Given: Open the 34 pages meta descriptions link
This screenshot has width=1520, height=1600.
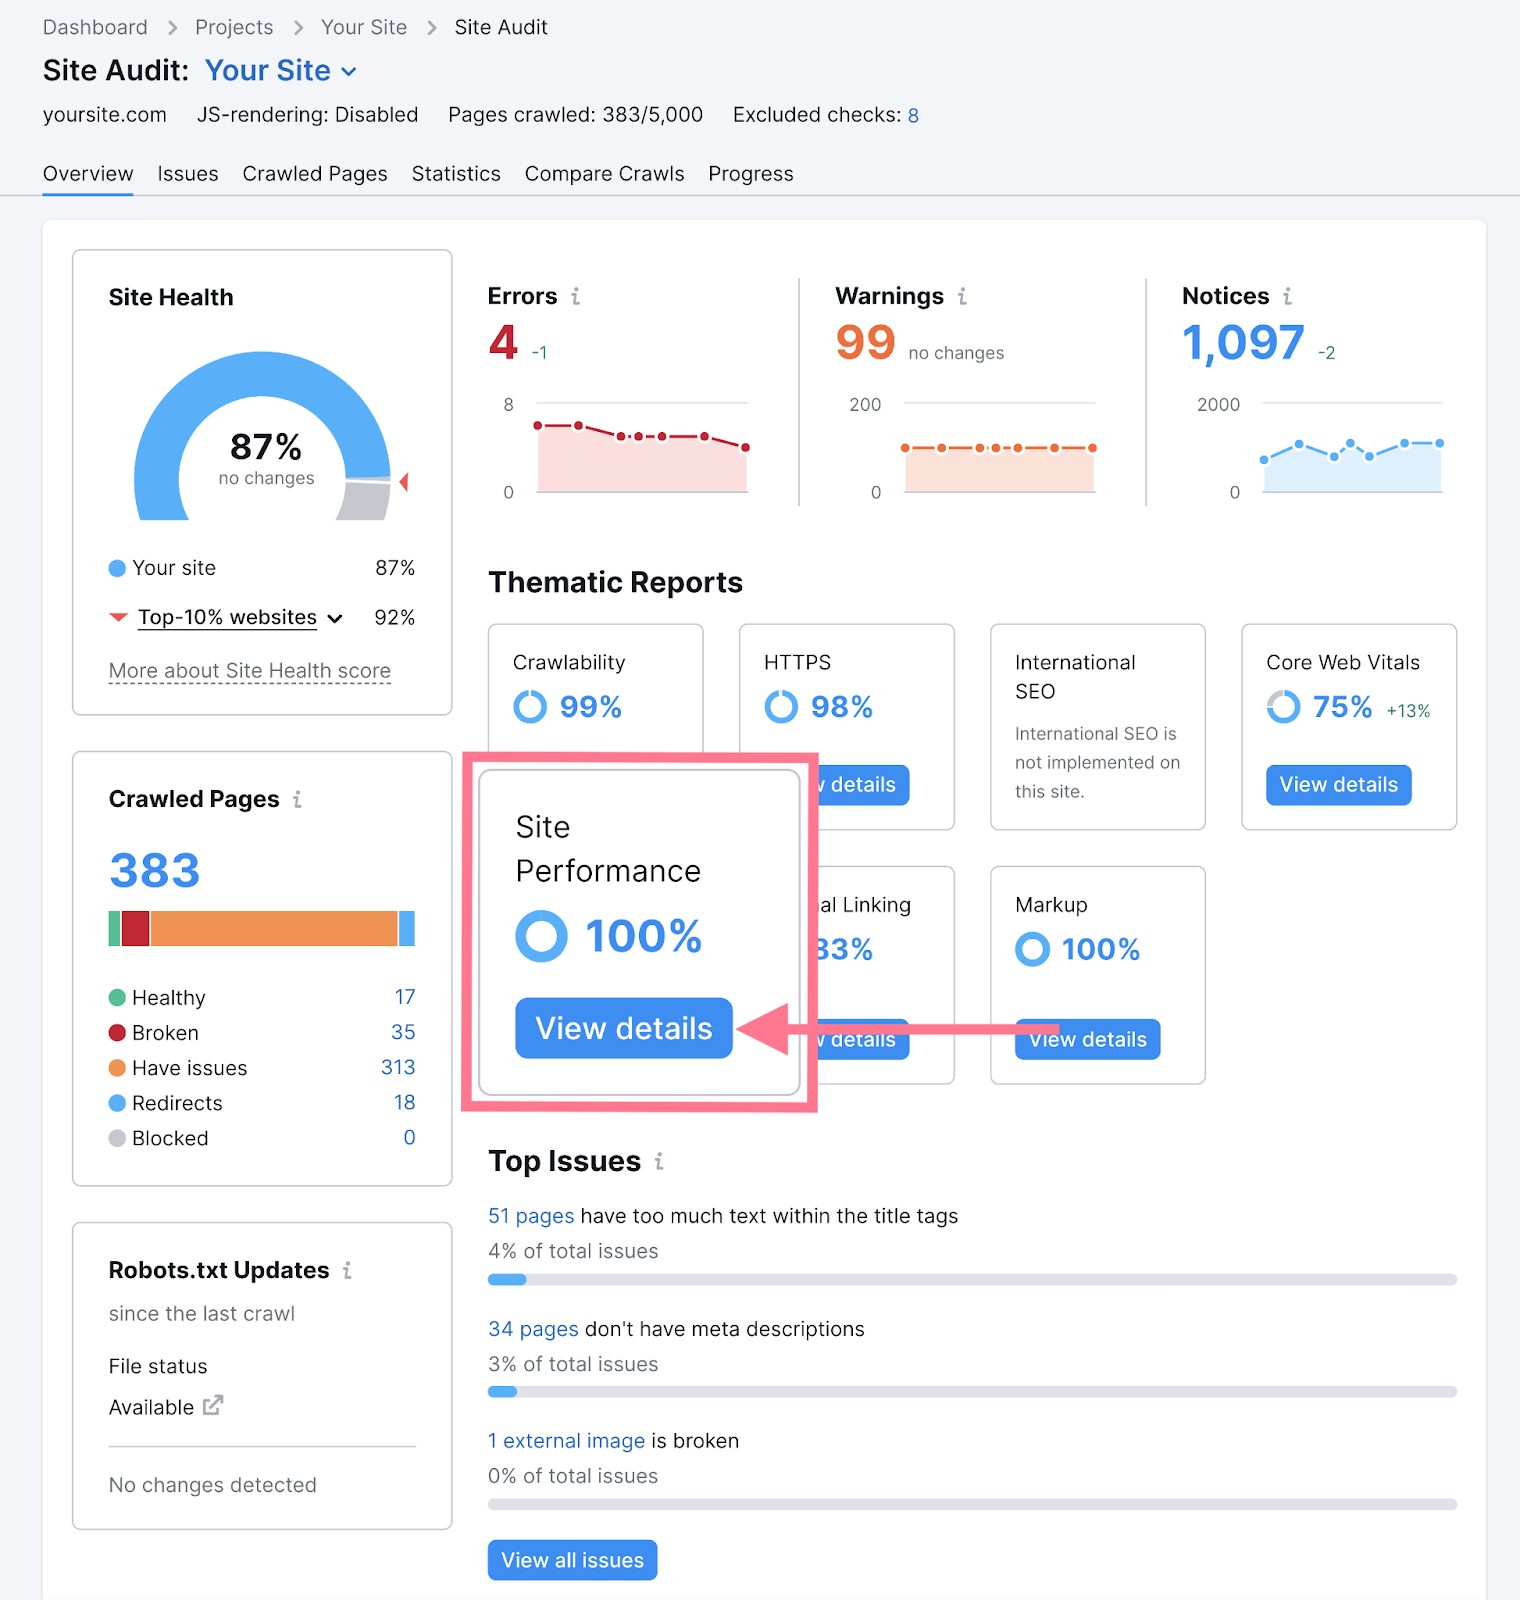Looking at the screenshot, I should click(x=533, y=1329).
